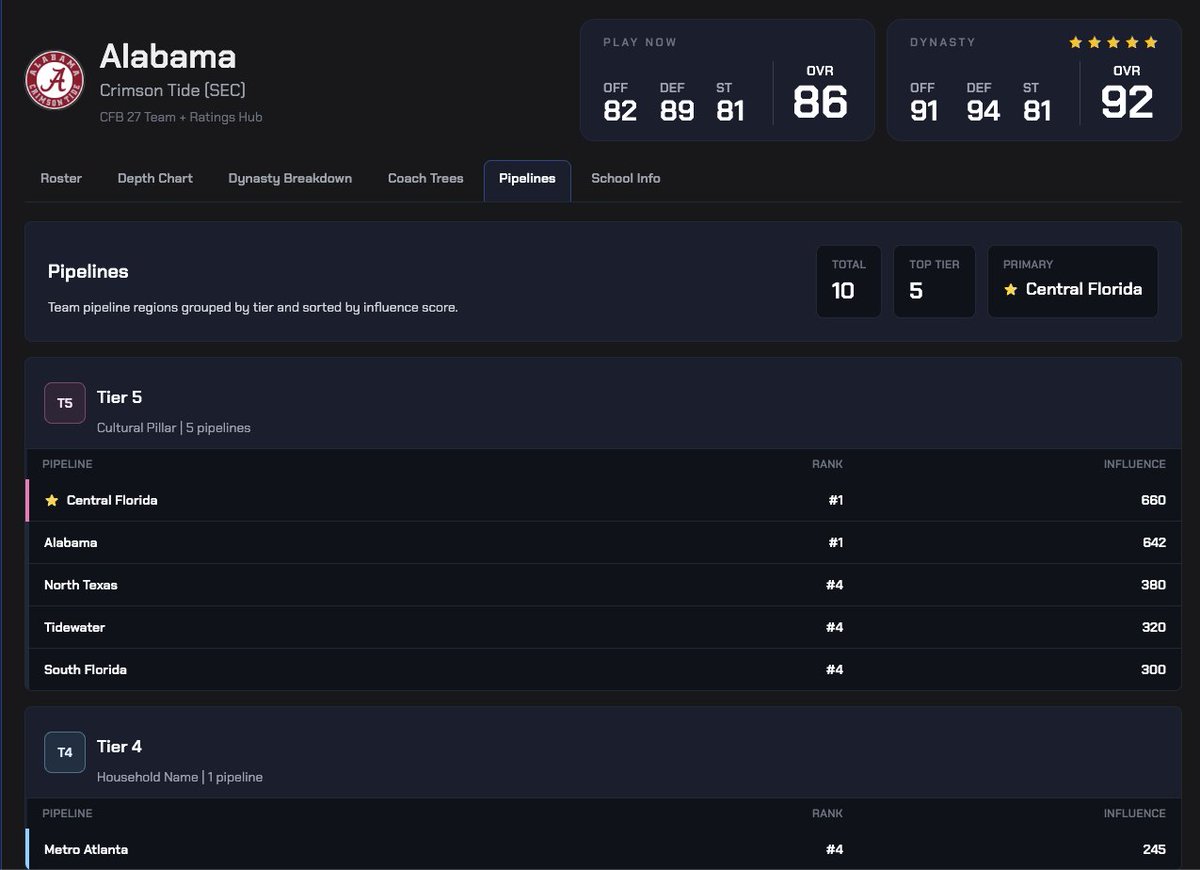Click the star in the Primary card
This screenshot has width=1200, height=870.
click(x=1011, y=289)
